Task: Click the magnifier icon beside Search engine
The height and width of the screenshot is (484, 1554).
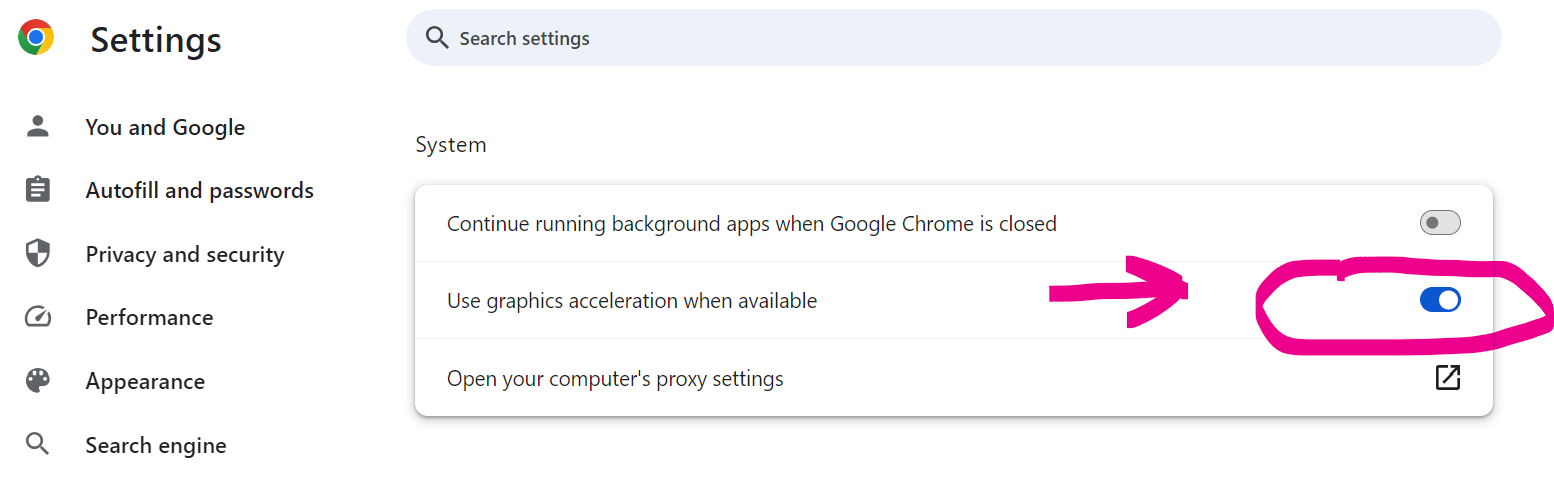Action: 38,444
